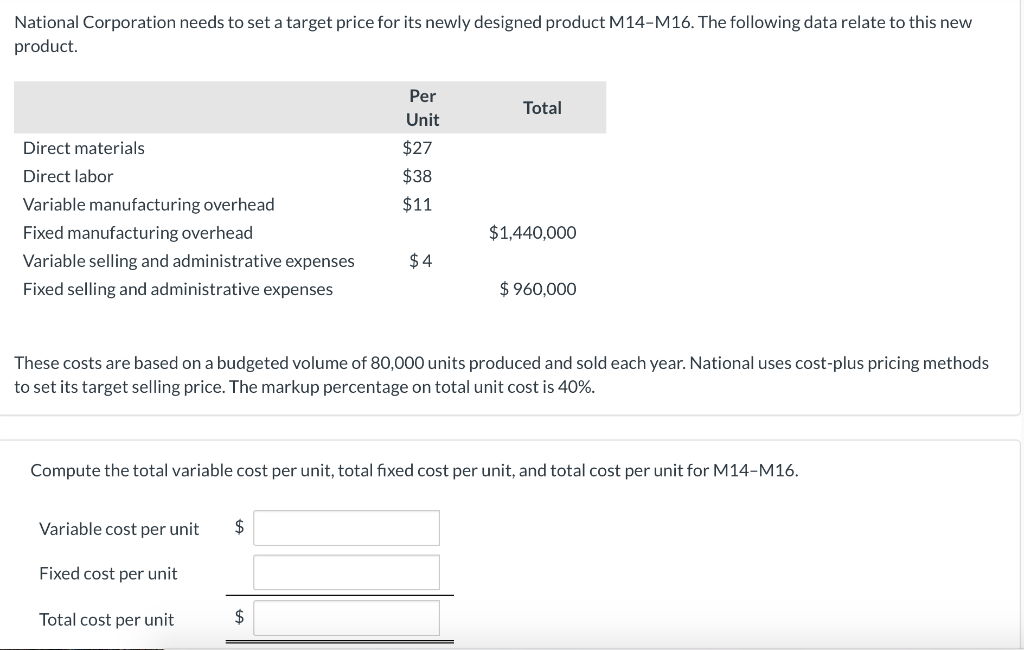This screenshot has height=650, width=1024.
Task: Select the $960,000 fixed selling expenses total
Action: (537, 289)
